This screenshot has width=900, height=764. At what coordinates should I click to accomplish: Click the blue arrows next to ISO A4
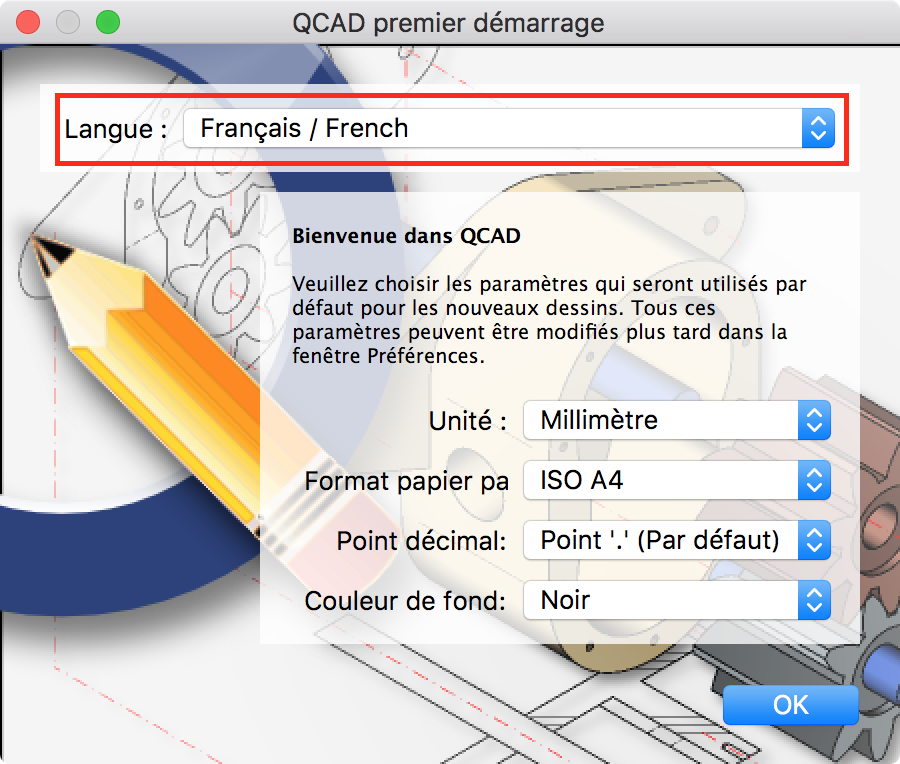814,481
